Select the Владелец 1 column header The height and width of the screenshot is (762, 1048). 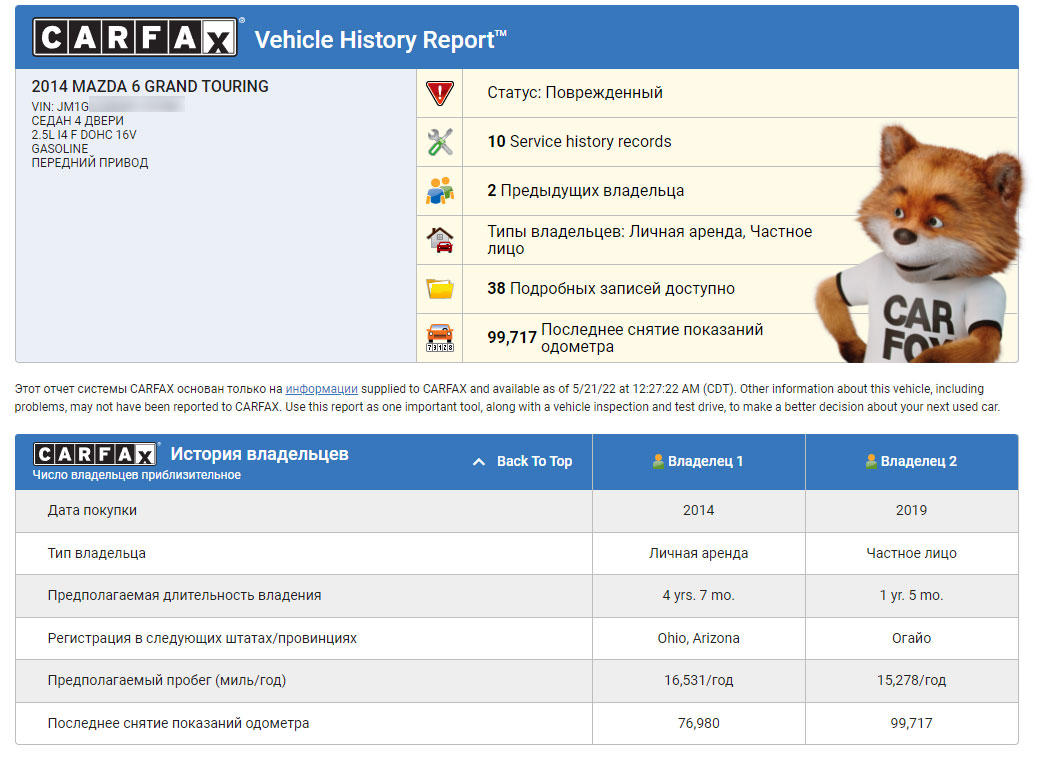tap(698, 461)
